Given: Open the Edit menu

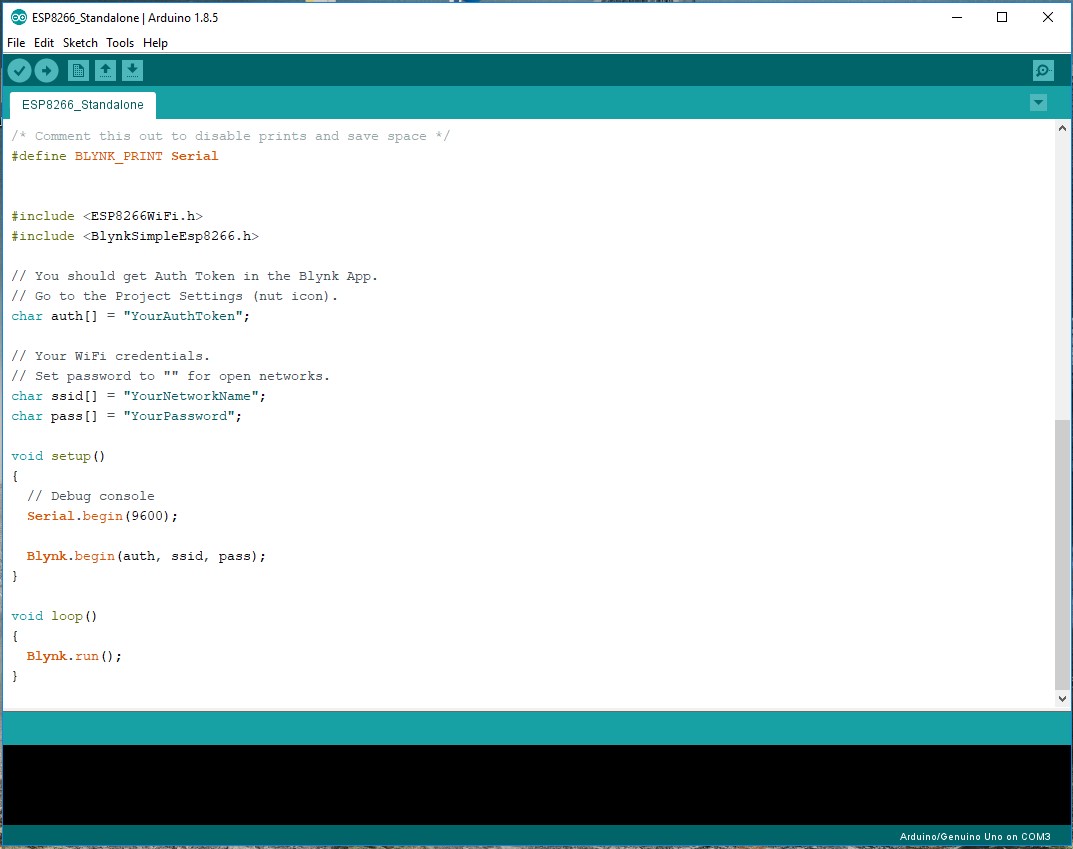Looking at the screenshot, I should click(x=44, y=42).
